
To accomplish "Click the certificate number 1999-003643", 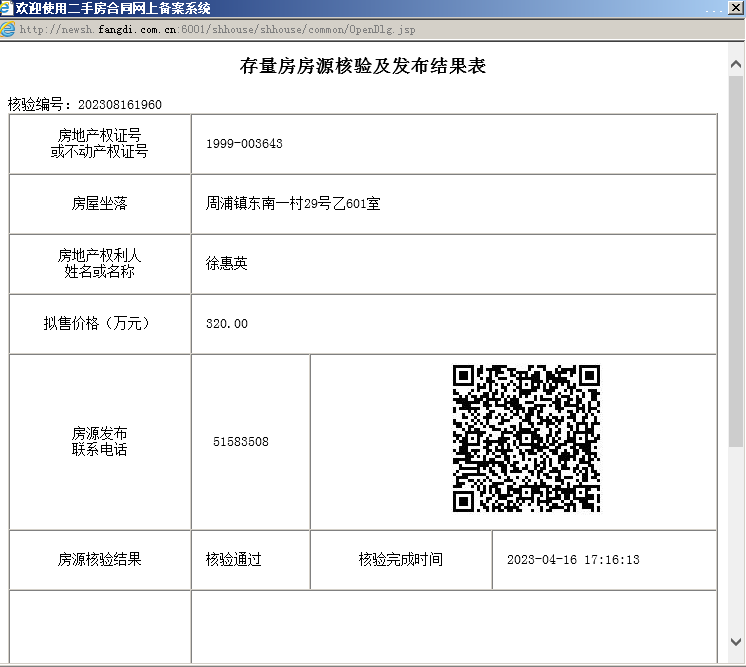I will [244, 144].
